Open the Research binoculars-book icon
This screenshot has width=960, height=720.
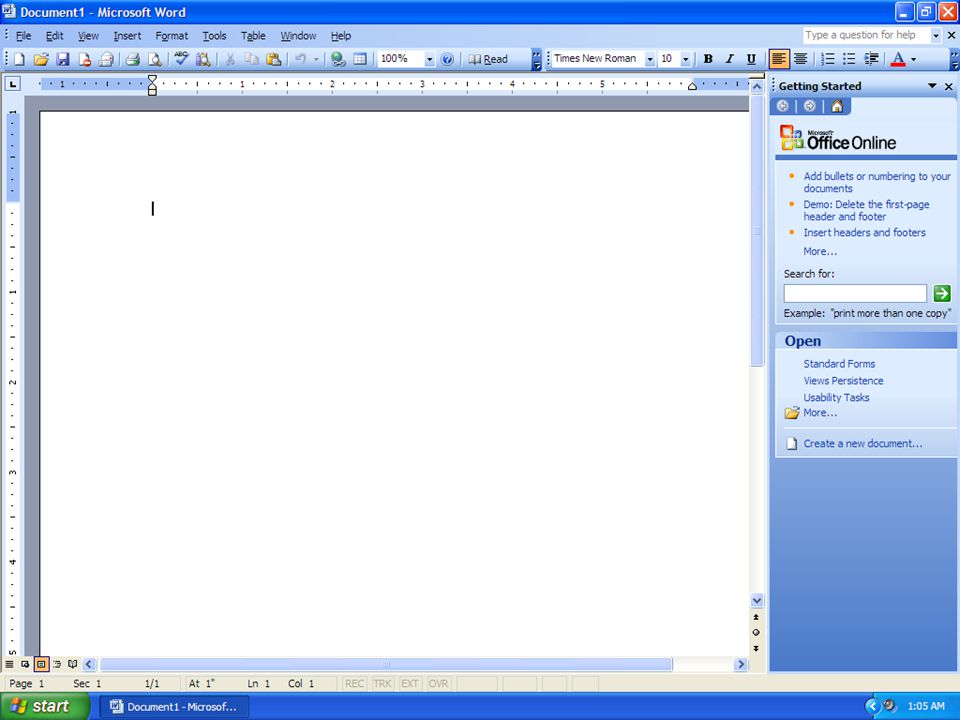click(x=203, y=59)
